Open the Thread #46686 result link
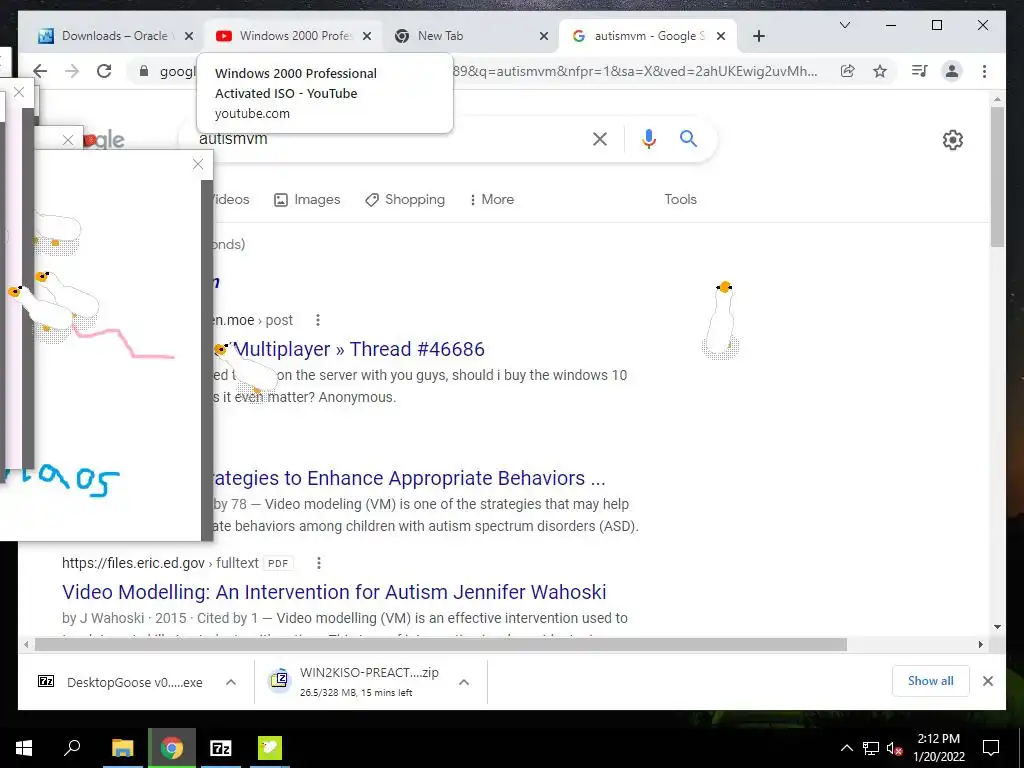This screenshot has height=768, width=1024. (359, 349)
